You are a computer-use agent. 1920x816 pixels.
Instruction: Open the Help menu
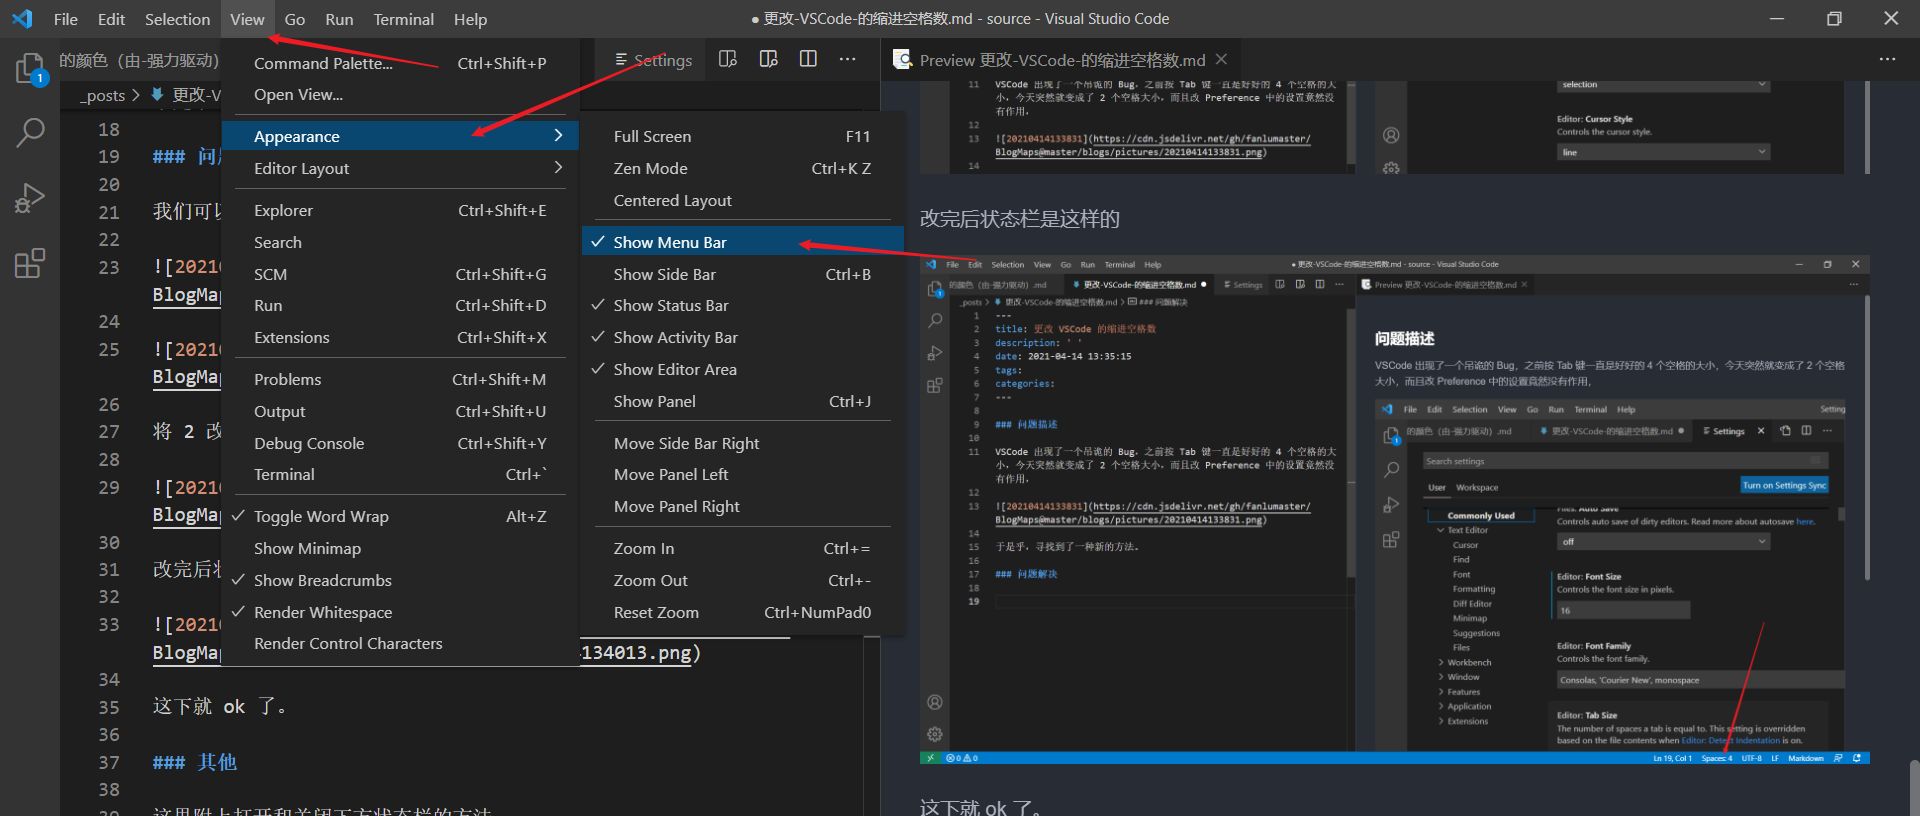[x=470, y=19]
